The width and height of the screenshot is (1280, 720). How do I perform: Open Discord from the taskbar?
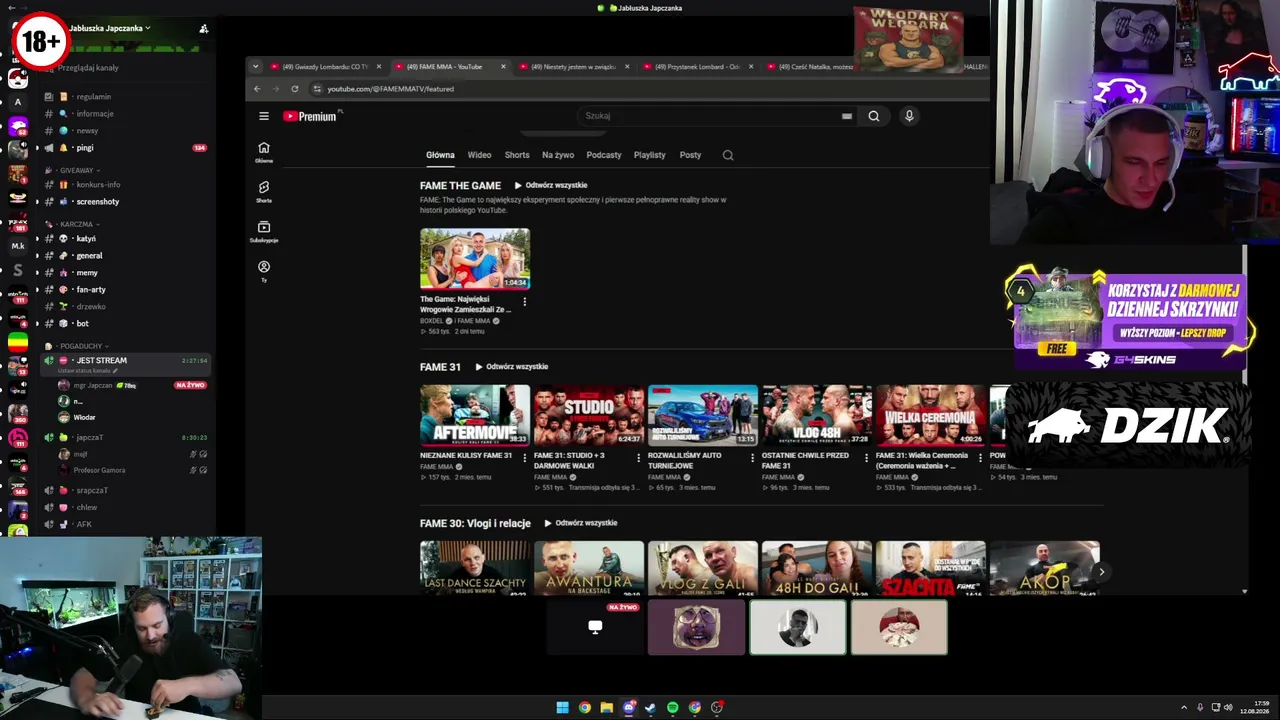point(629,708)
